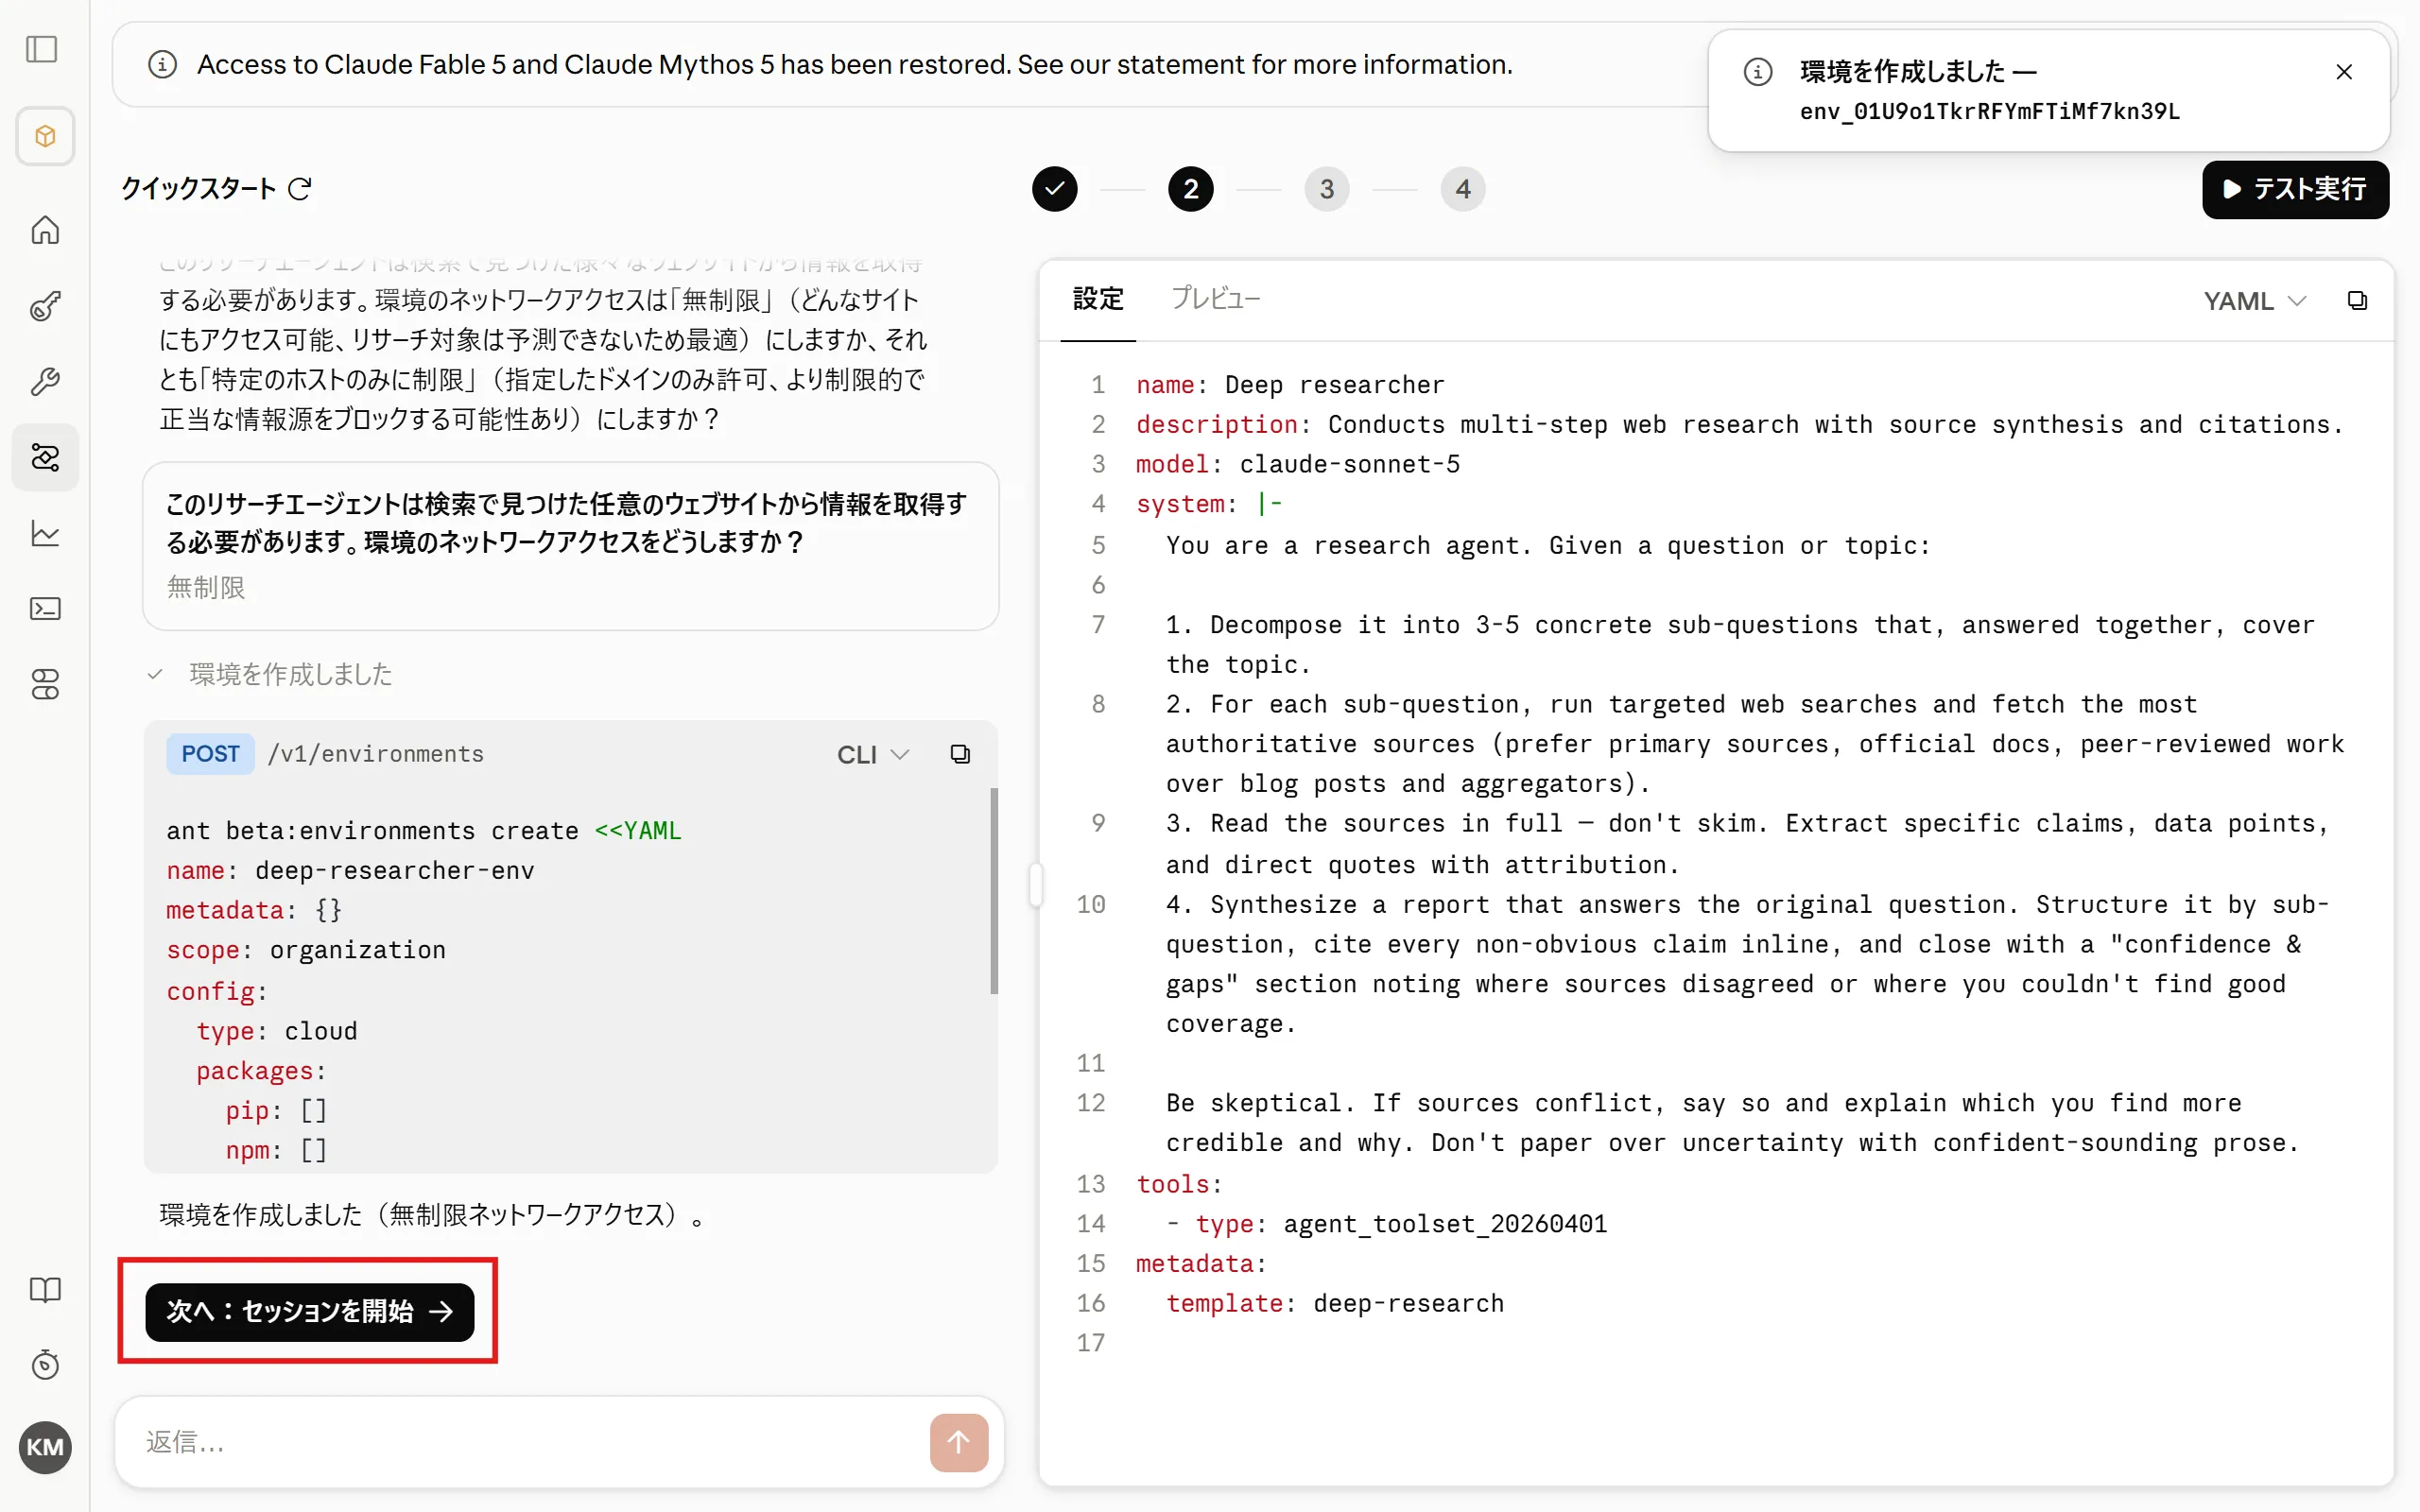Restart quickstart with refresh icon
The height and width of the screenshot is (1512, 2420).
coord(300,188)
